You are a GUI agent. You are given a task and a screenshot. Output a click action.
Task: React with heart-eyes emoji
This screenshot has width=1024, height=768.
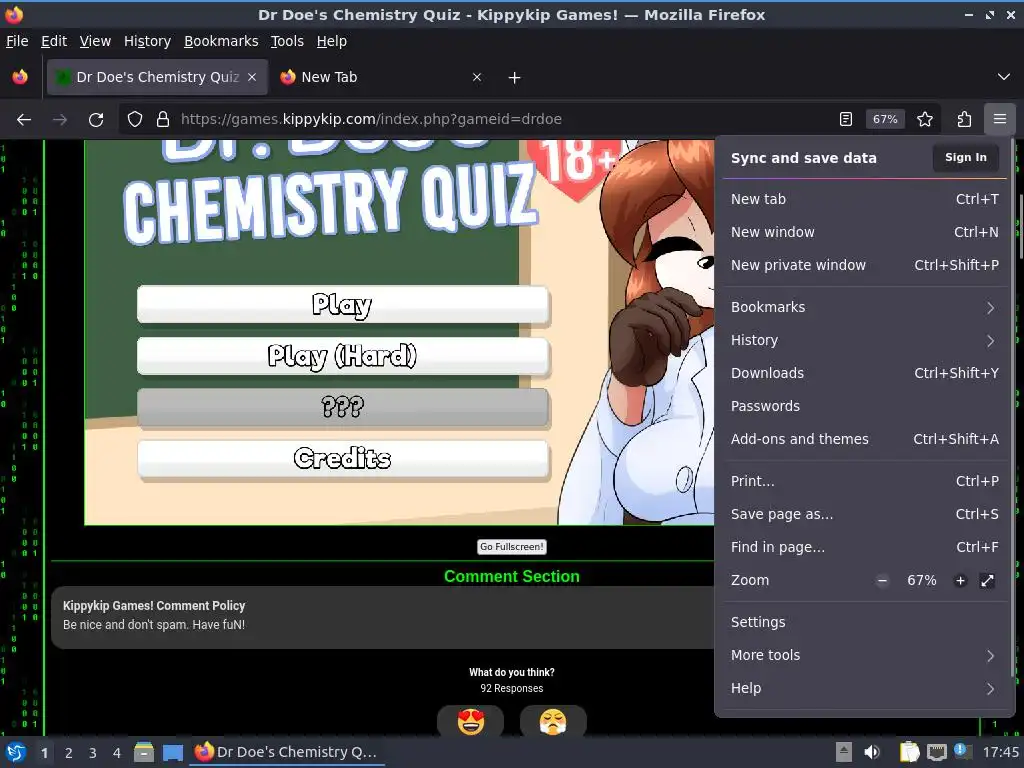[470, 722]
